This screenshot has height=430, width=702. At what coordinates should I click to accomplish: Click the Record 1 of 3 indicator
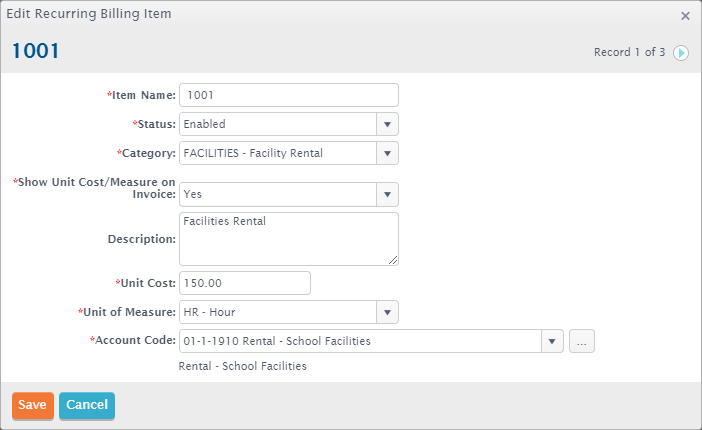[x=629, y=52]
